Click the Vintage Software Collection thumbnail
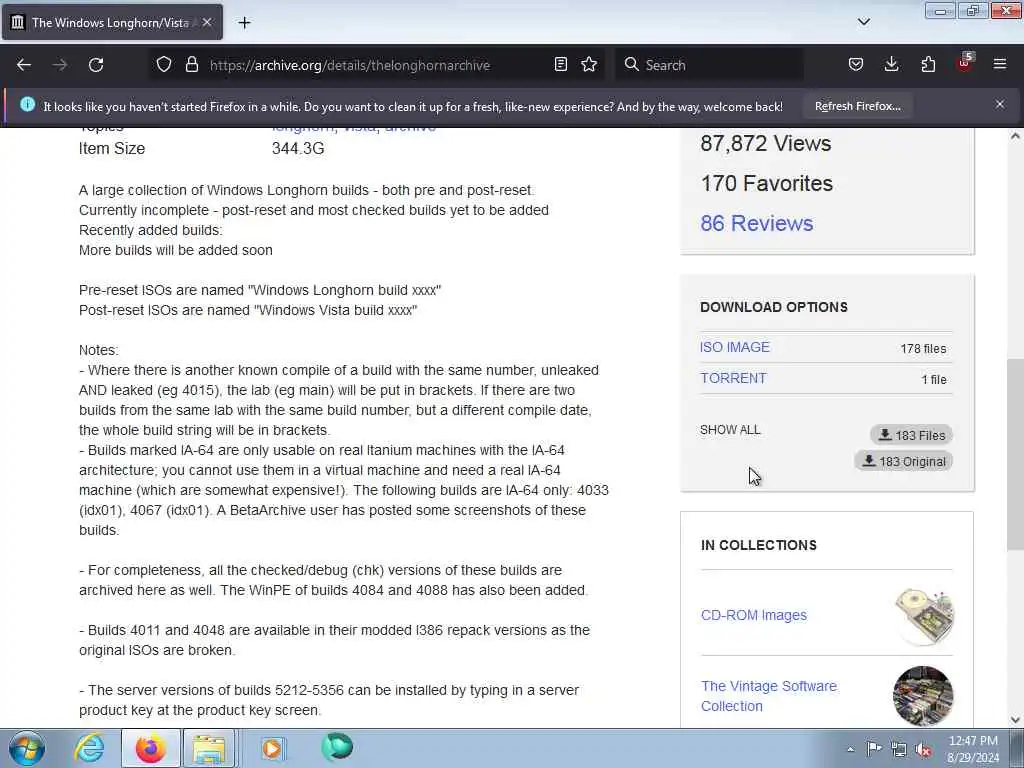This screenshot has width=1024, height=768. (x=923, y=696)
